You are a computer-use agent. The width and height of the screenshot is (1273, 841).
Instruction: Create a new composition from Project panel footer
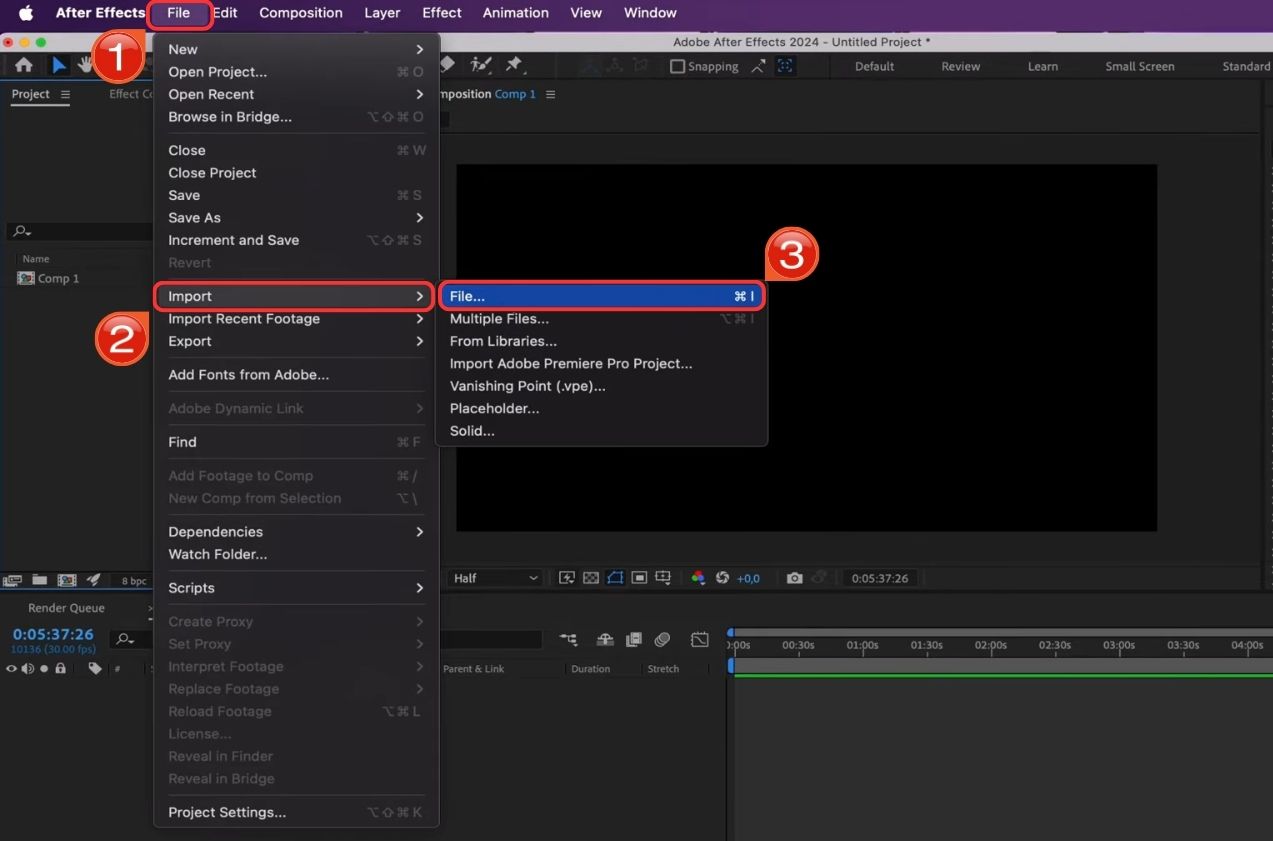tap(66, 580)
